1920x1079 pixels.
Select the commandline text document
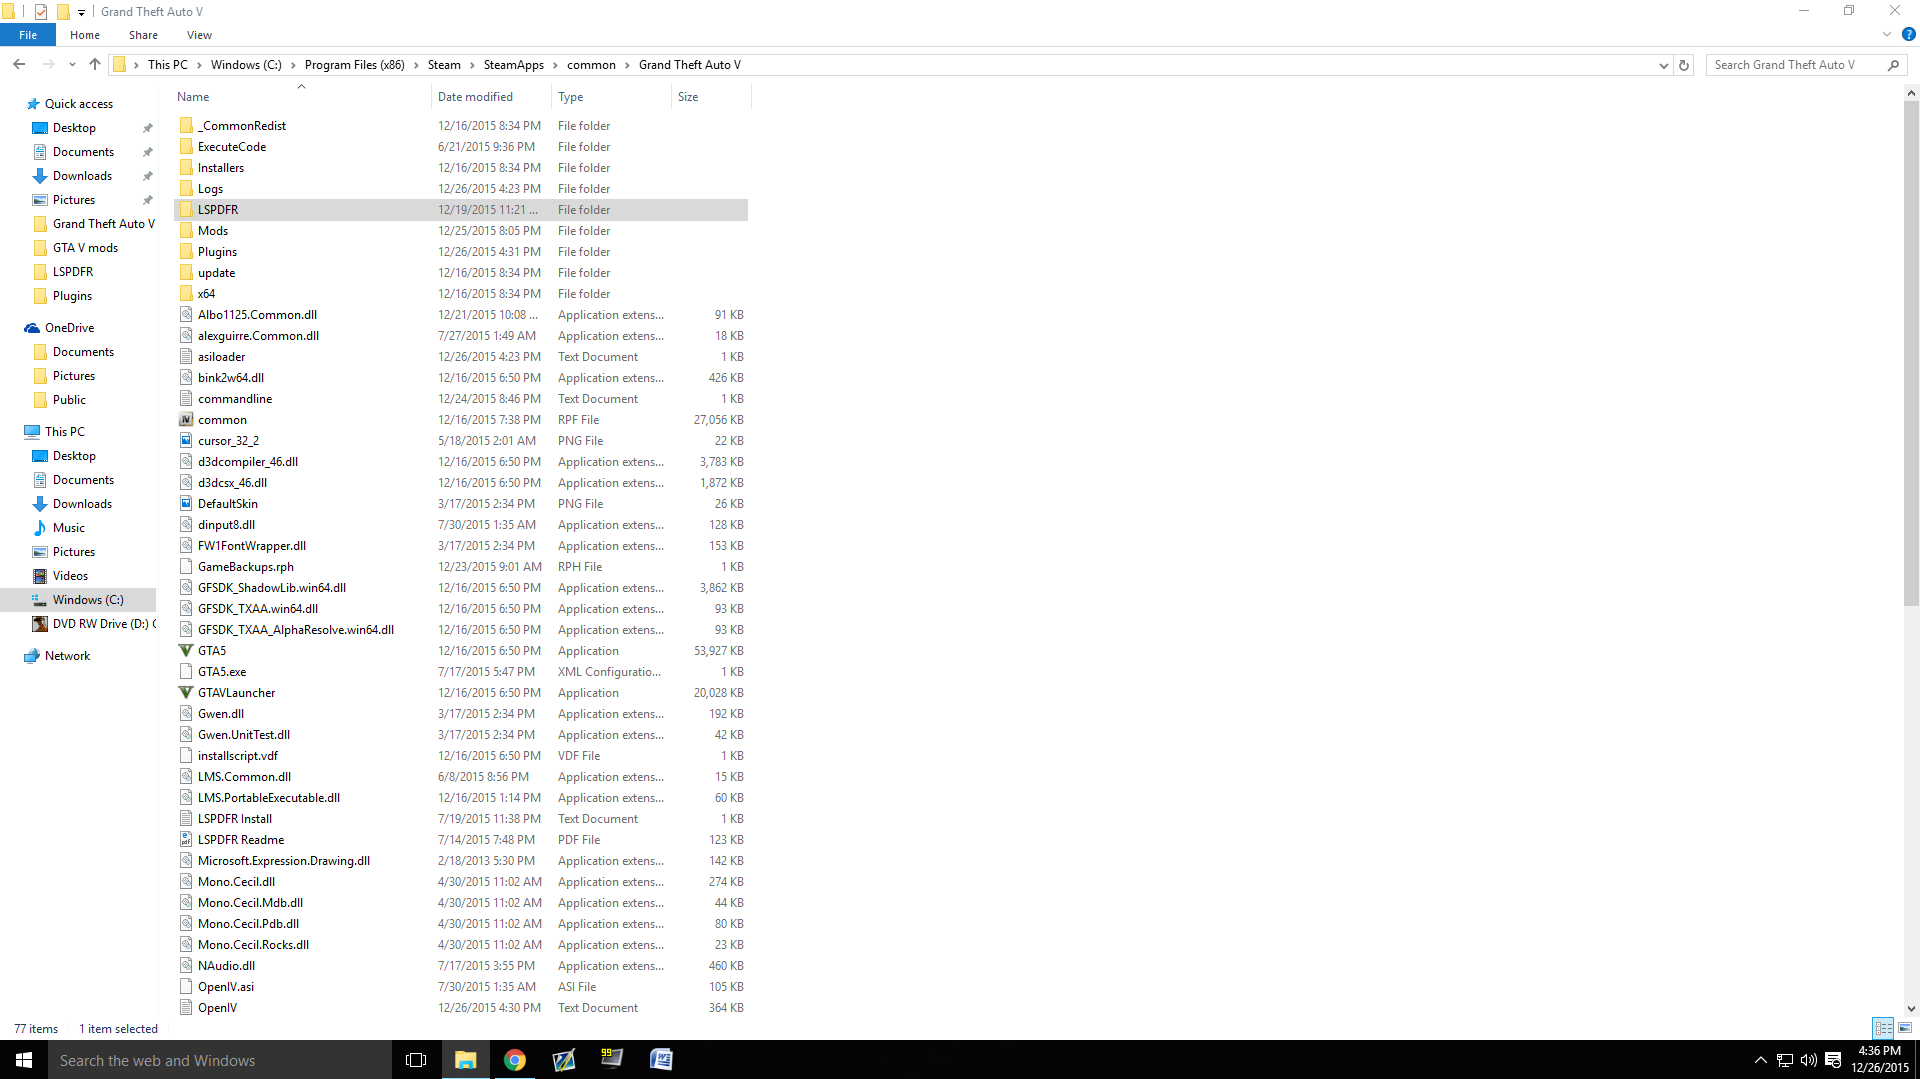(x=461, y=399)
